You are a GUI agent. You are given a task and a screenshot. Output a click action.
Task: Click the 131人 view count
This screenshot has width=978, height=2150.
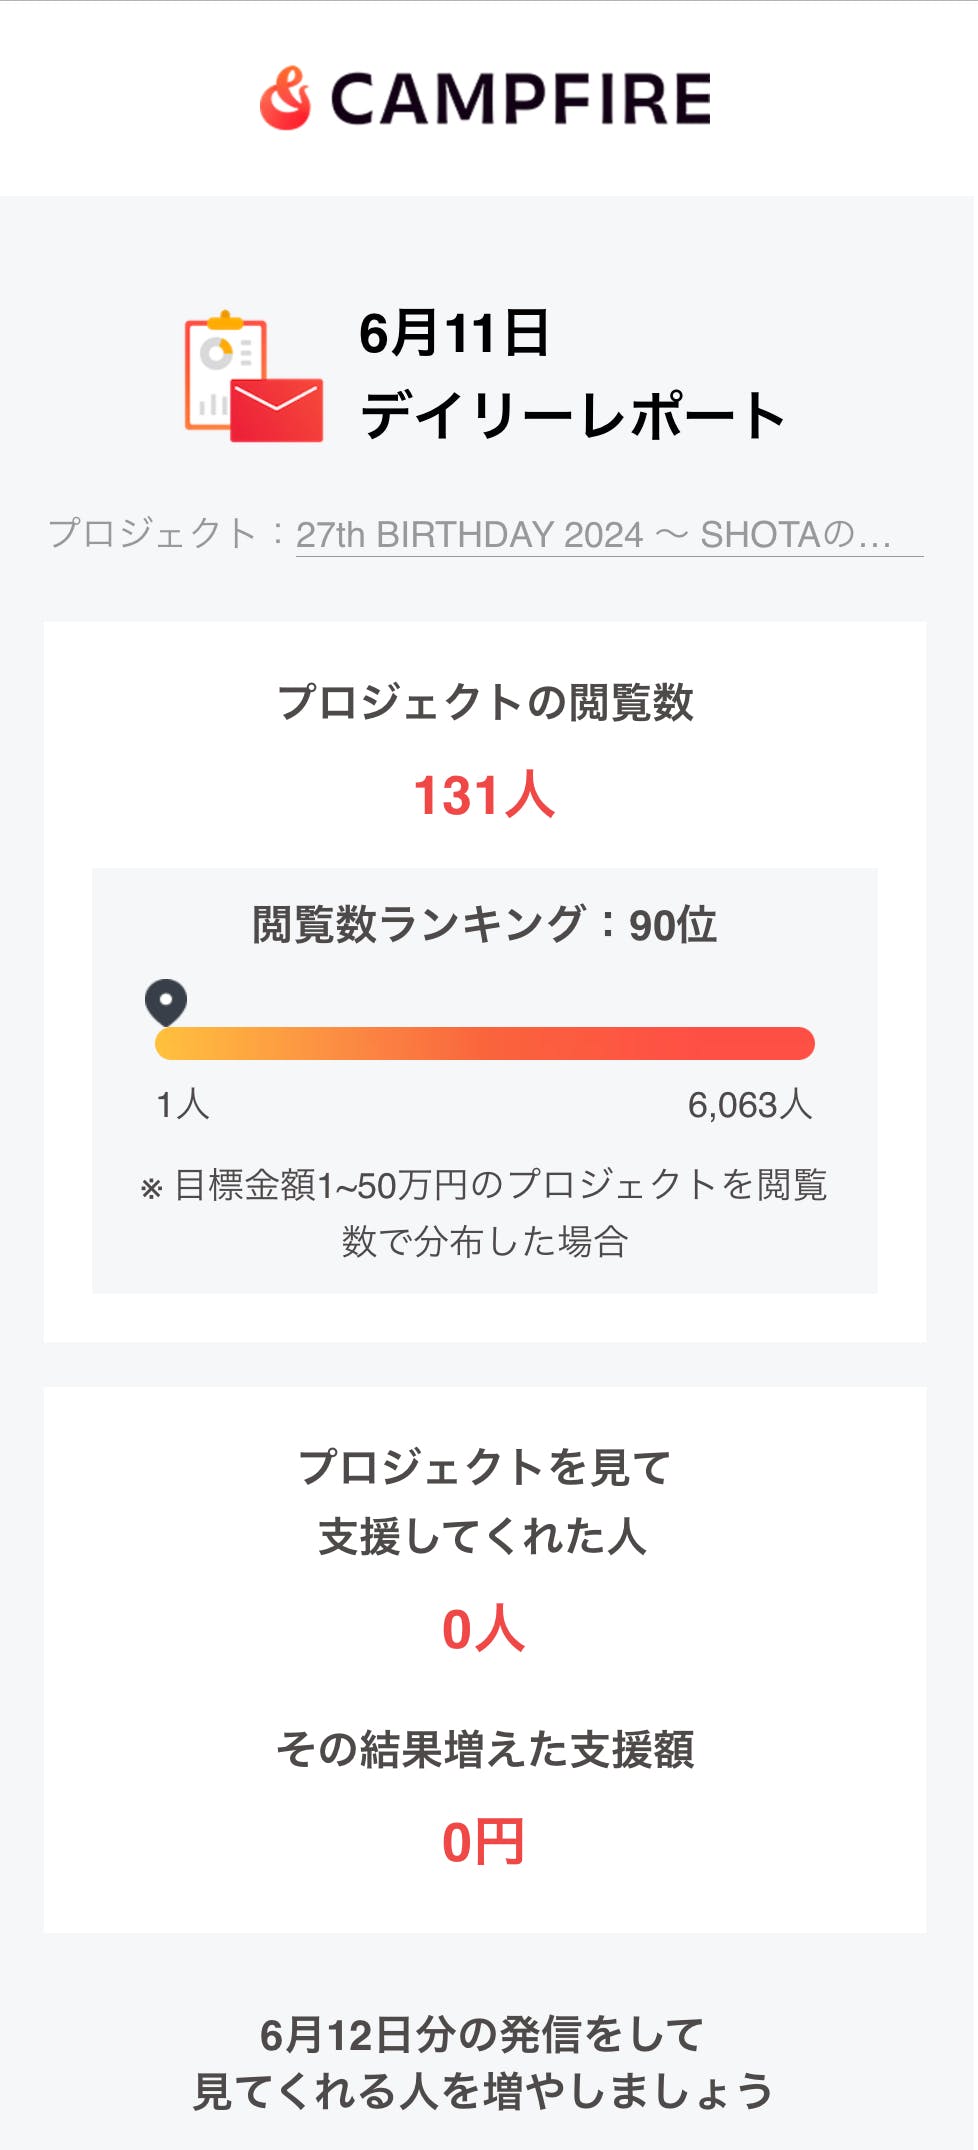point(485,796)
